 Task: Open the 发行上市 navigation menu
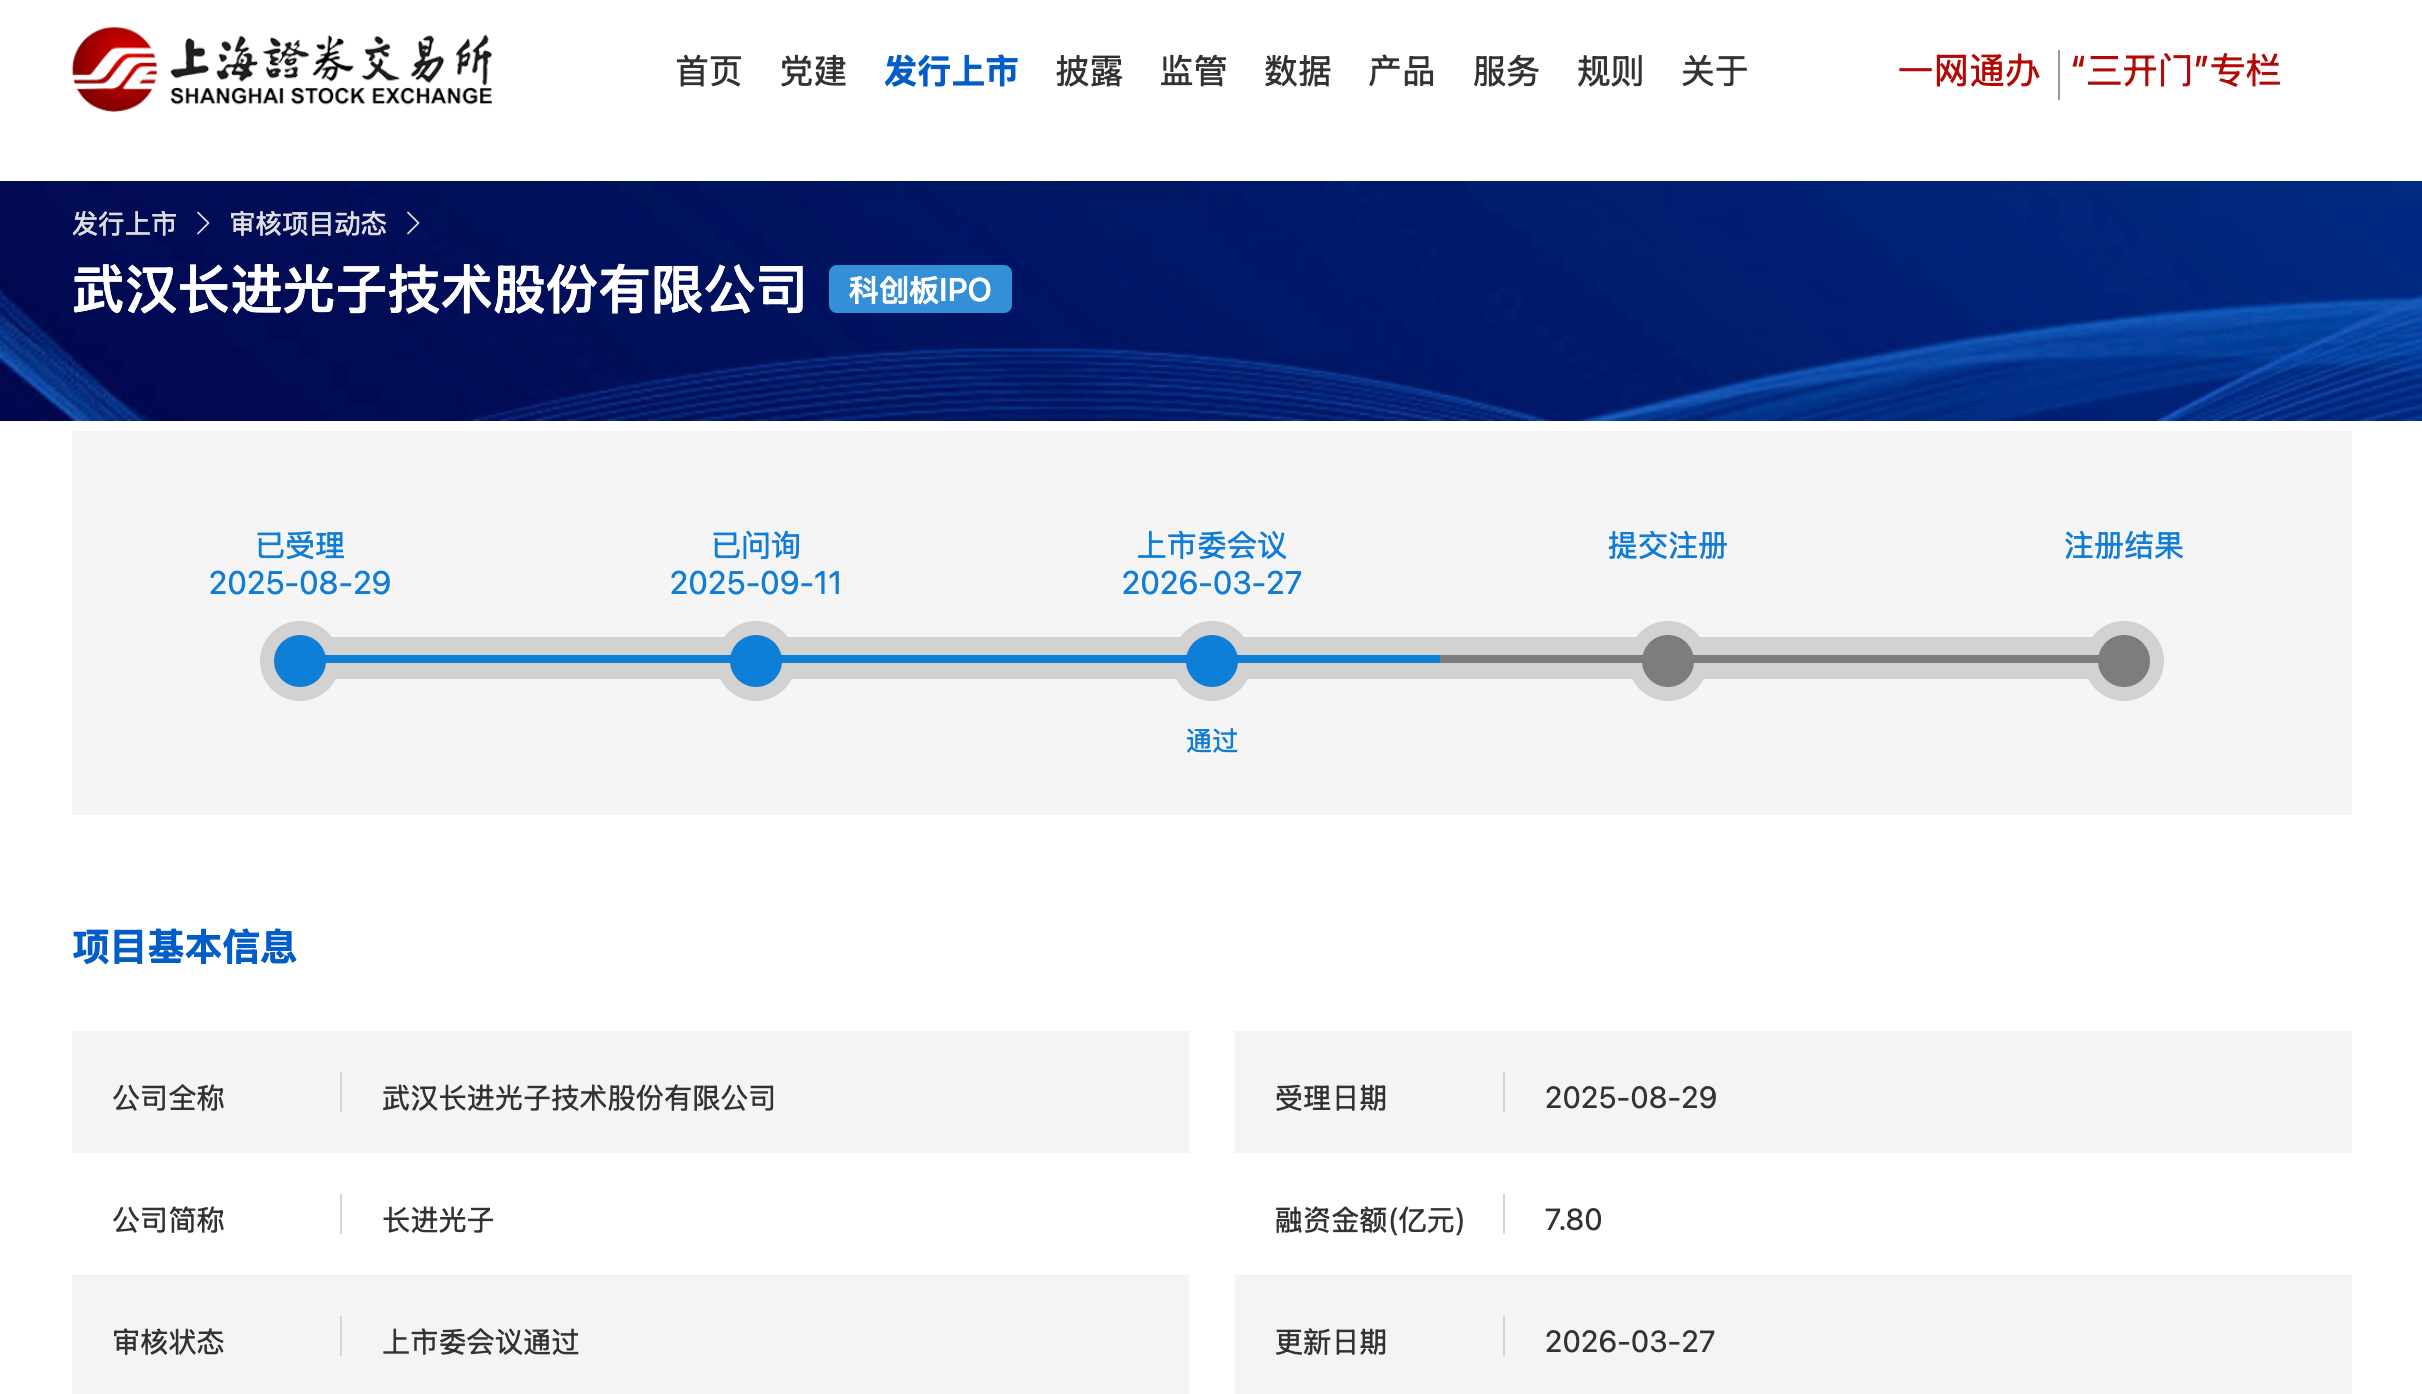[x=950, y=71]
